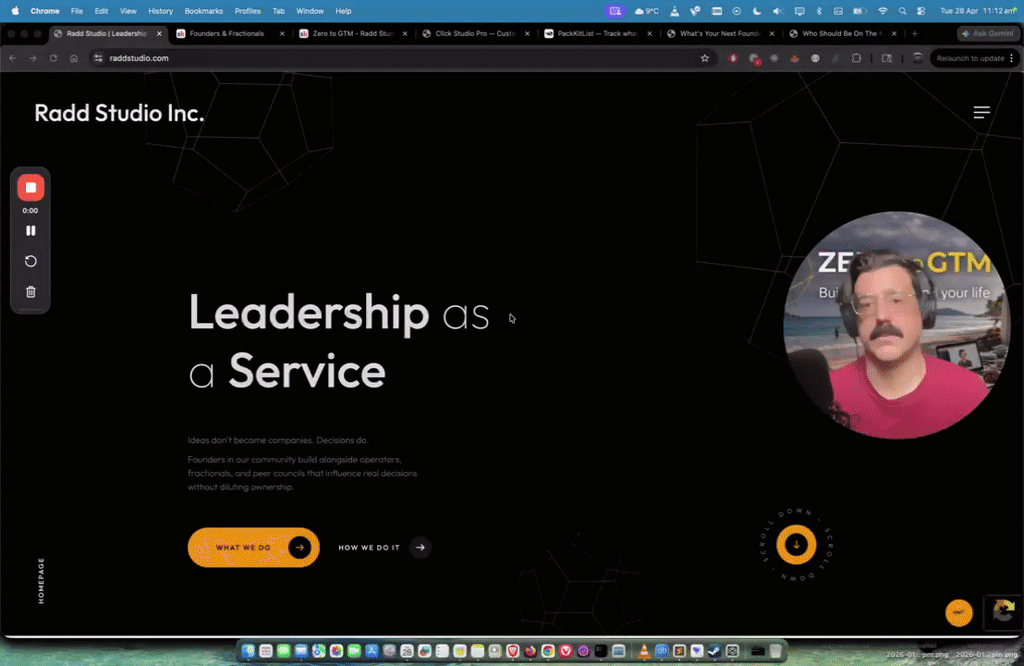Open the History menu
1024x666 pixels.
click(x=161, y=11)
